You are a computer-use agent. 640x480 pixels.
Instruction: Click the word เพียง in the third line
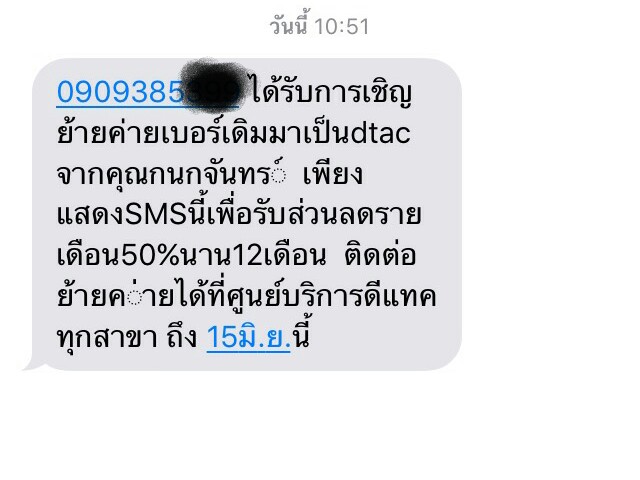click(332, 174)
